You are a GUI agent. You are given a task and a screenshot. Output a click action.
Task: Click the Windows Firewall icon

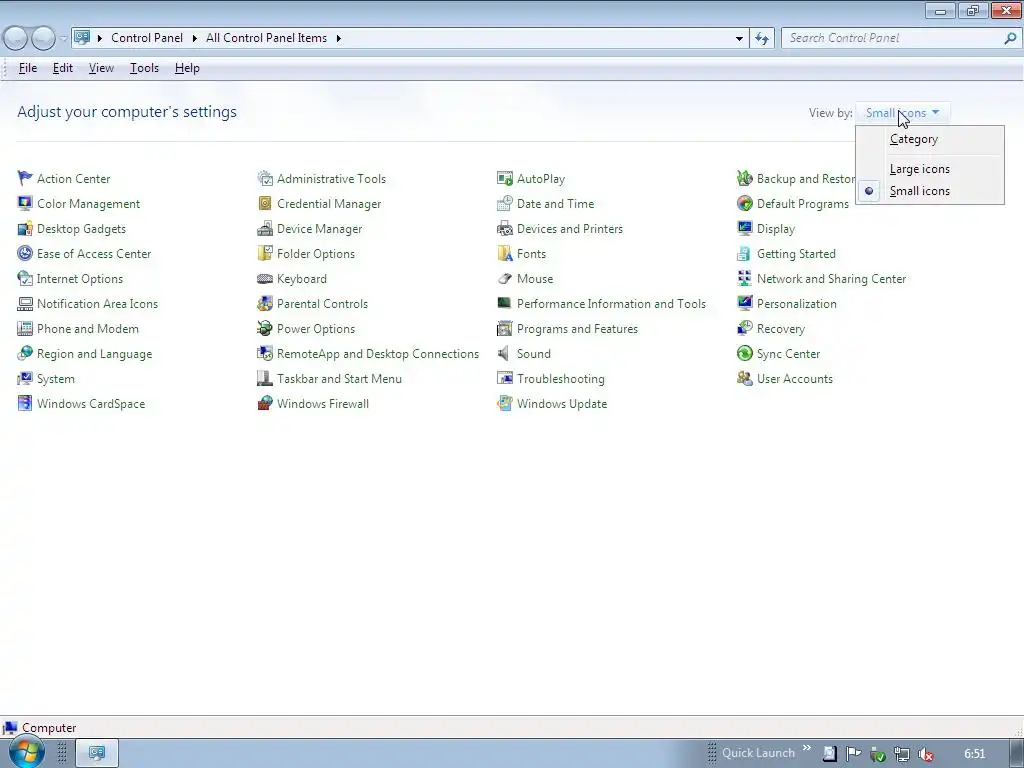coord(264,404)
